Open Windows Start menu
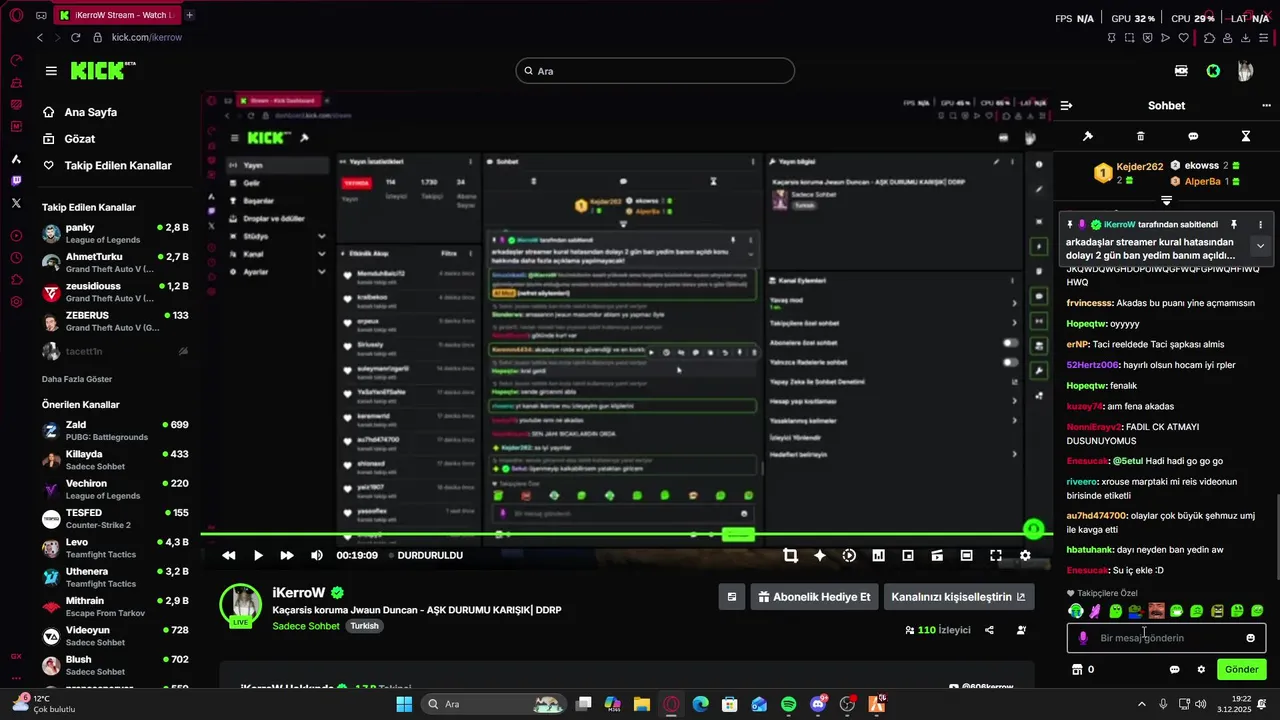This screenshot has width=1280, height=720. click(x=404, y=704)
